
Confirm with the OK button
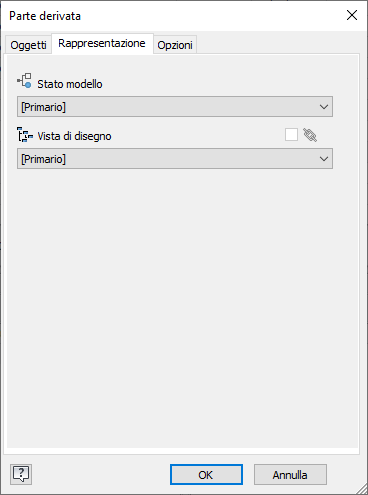(x=206, y=474)
